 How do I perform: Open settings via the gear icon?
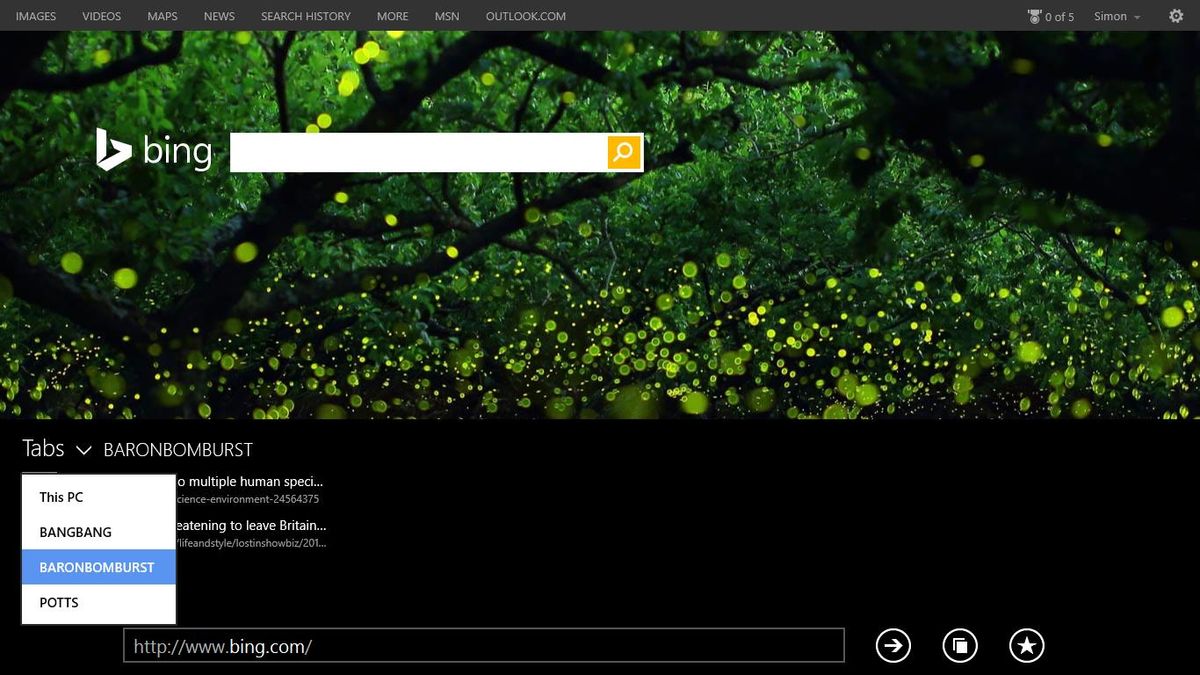click(1175, 16)
